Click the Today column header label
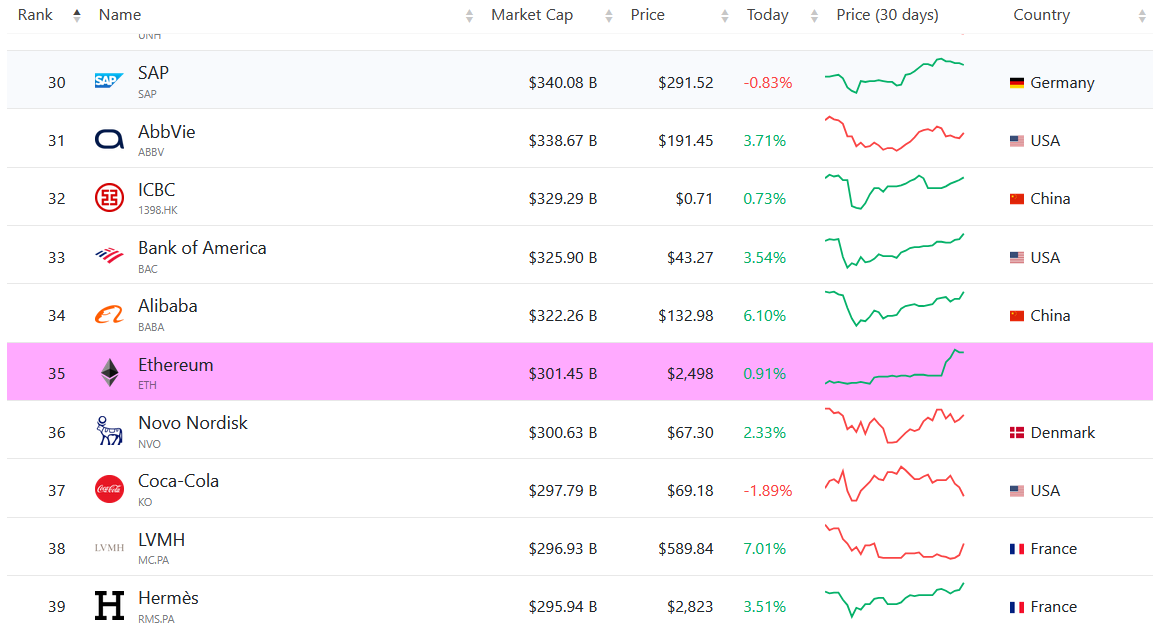1159x628 pixels. (x=767, y=15)
